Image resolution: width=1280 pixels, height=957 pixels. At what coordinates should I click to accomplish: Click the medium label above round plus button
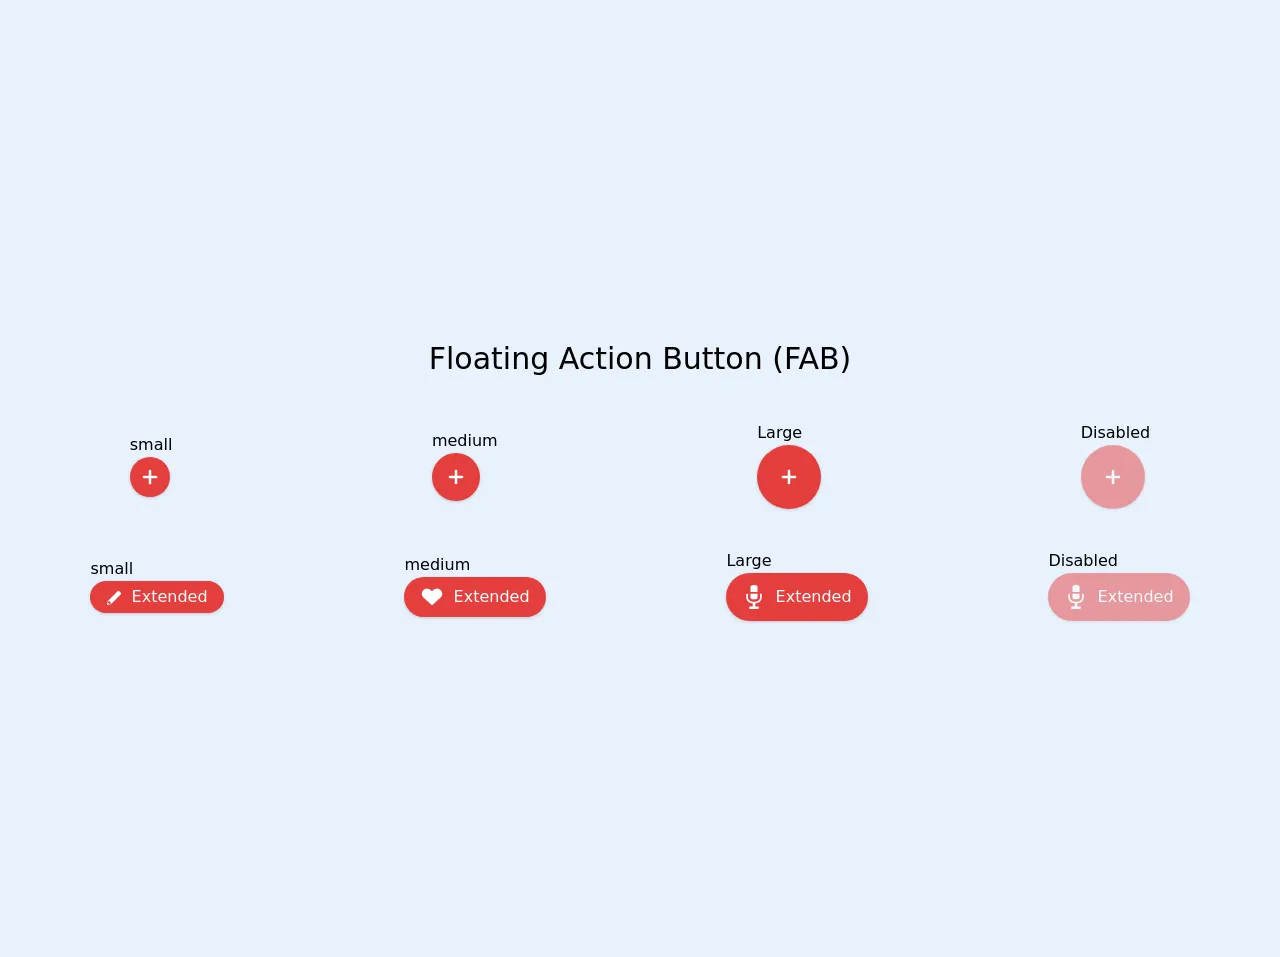pos(464,441)
